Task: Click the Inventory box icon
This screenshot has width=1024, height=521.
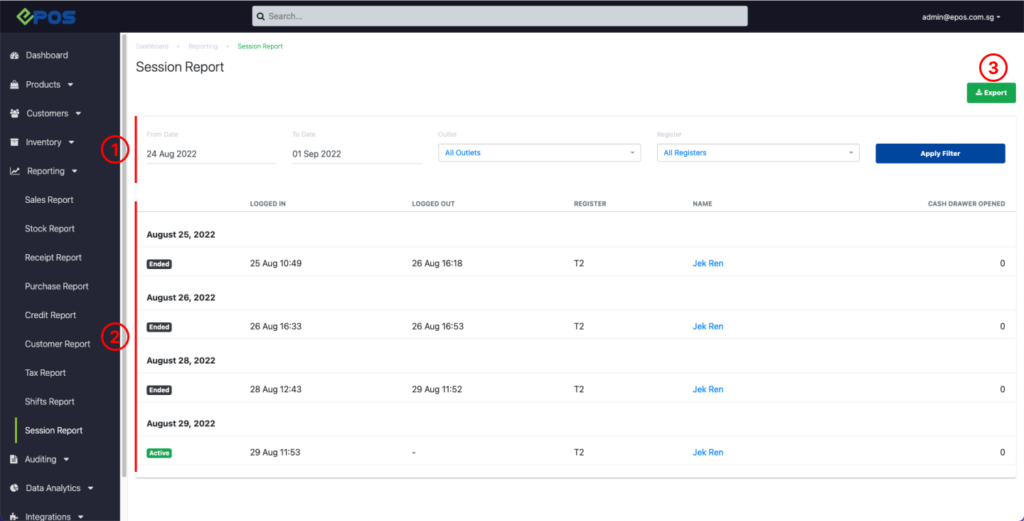Action: coord(15,142)
